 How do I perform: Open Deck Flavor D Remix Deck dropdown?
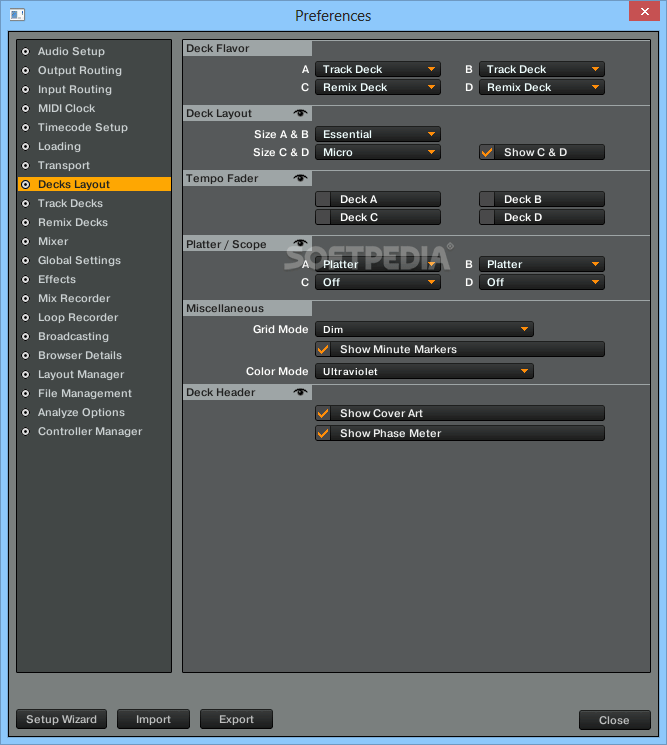point(542,87)
